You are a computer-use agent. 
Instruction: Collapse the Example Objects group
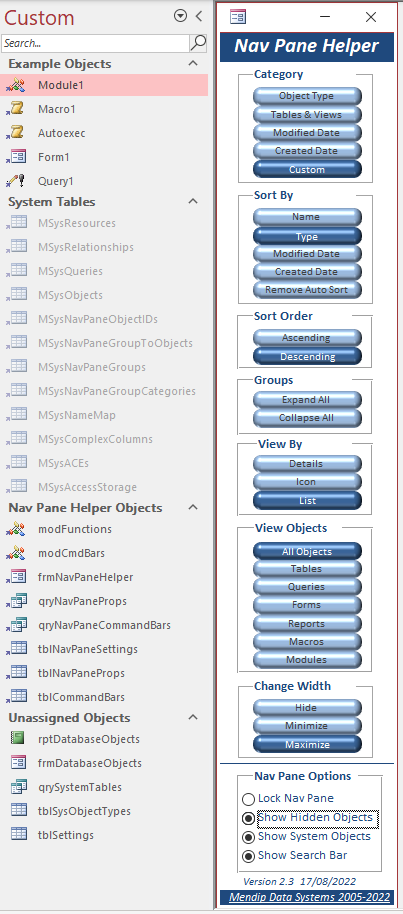click(x=193, y=63)
